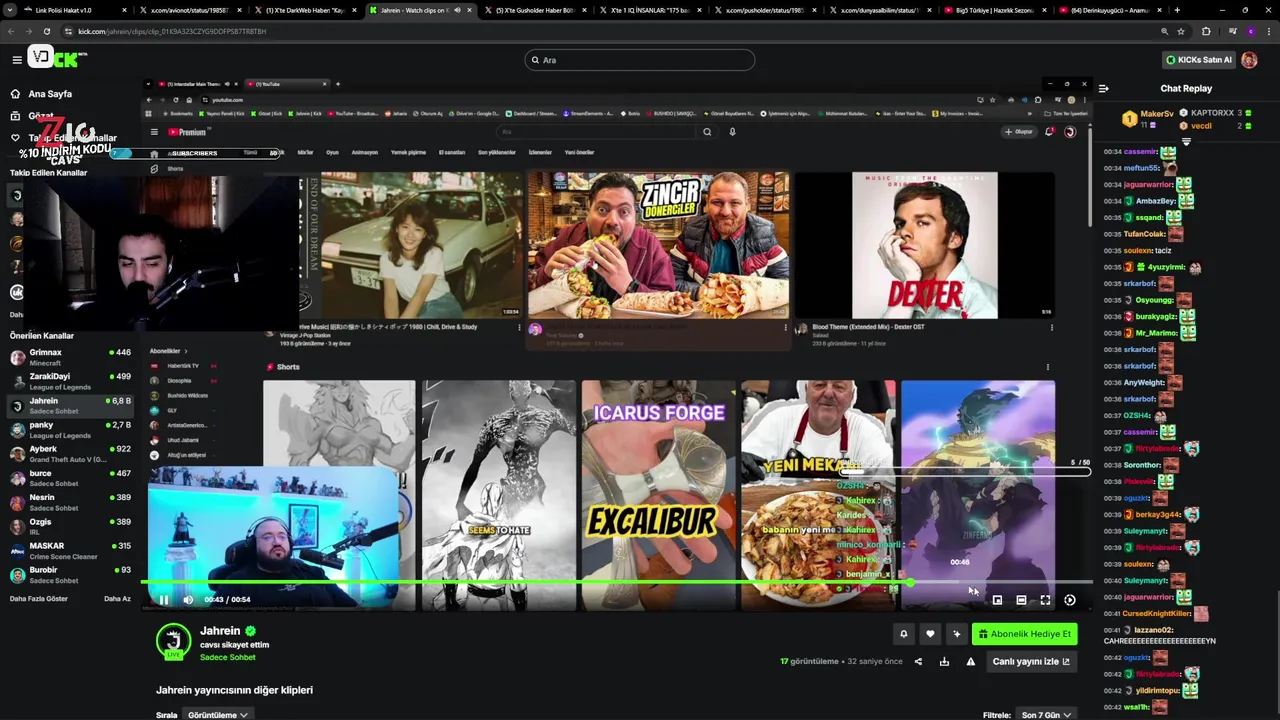Share the clip via share icon
The image size is (1280, 720).
[x=918, y=661]
